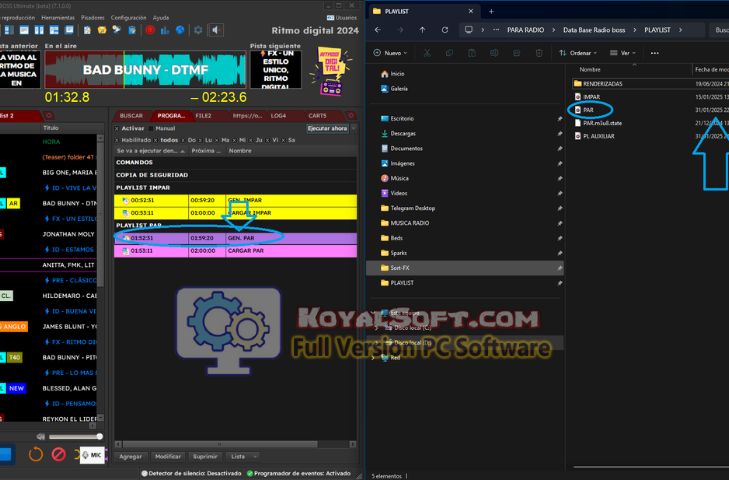Screen dimensions: 729x480
Task: Click the MIC button
Action: coord(92,455)
